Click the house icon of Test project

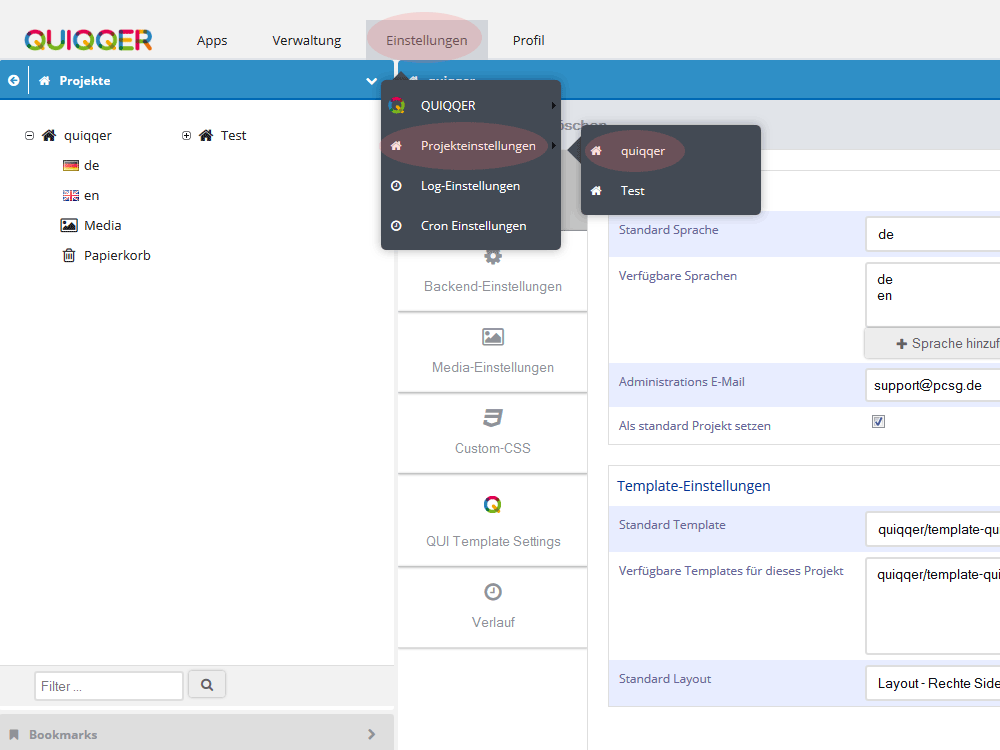pyautogui.click(x=206, y=135)
